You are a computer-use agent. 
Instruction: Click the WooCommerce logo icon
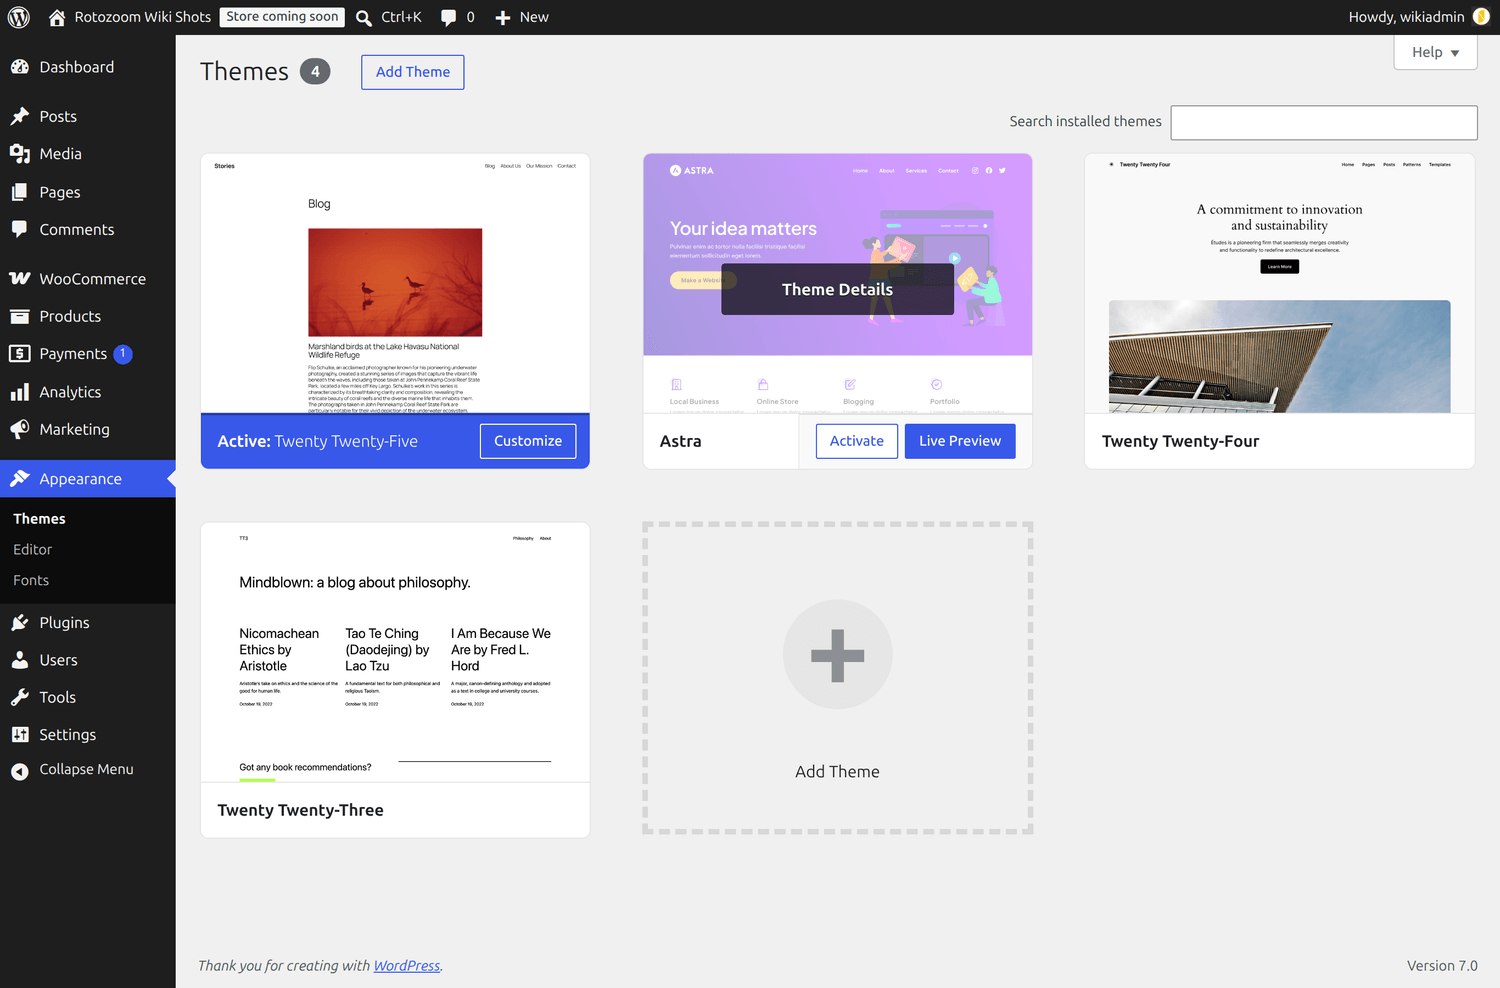pyautogui.click(x=20, y=279)
